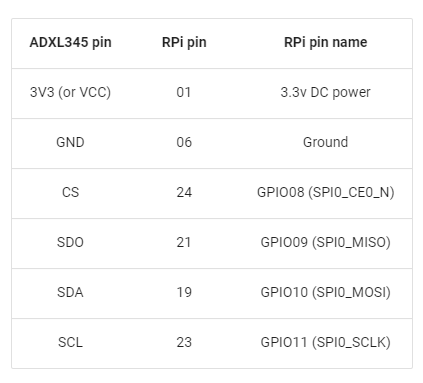
Task: Click RPi pin number 24
Action: [184, 192]
